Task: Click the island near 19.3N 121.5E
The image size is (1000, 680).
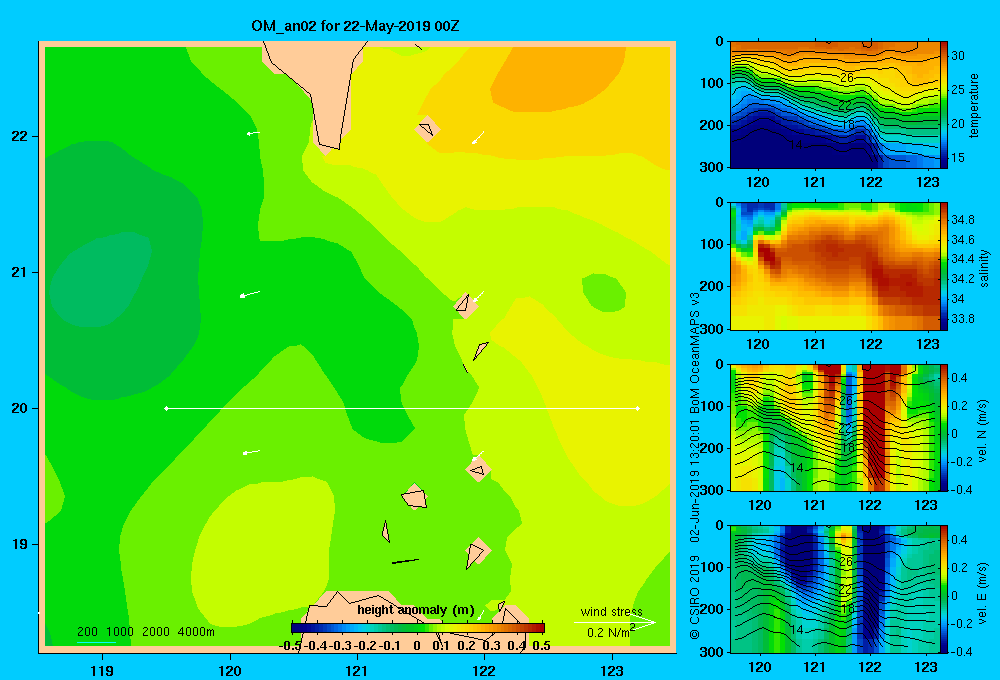Action: coord(414,497)
